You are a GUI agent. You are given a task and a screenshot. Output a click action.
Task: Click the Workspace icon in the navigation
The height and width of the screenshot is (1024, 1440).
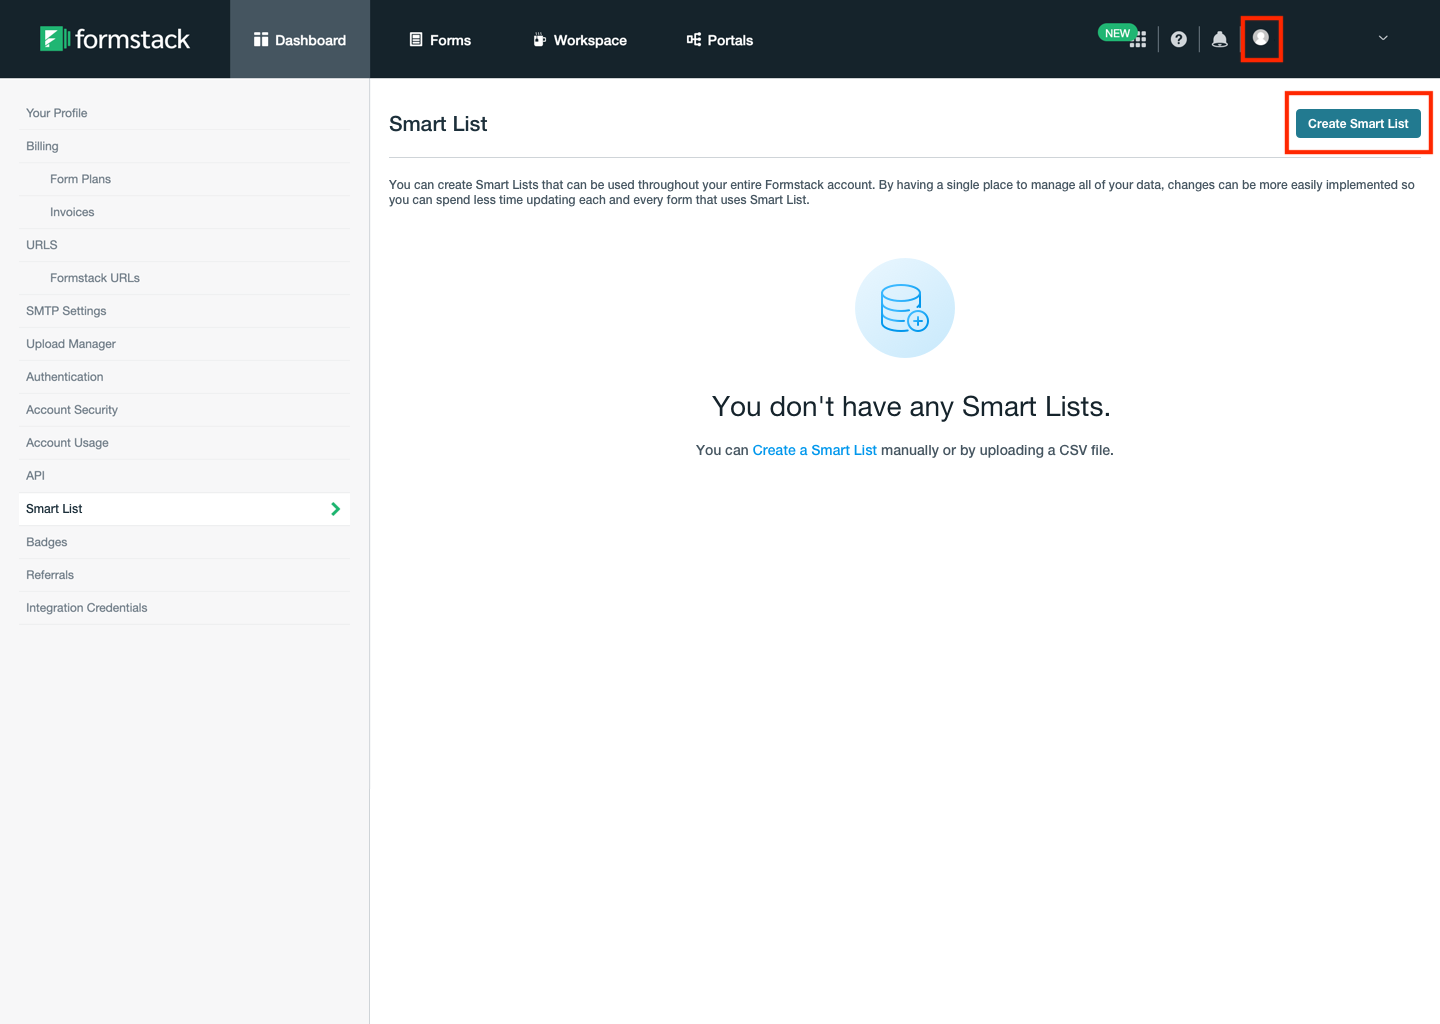click(x=540, y=40)
